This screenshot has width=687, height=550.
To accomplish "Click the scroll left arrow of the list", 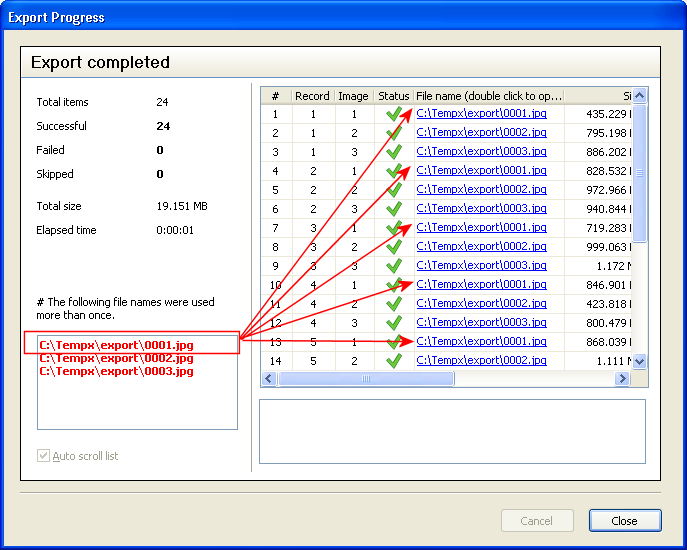I will [x=269, y=378].
